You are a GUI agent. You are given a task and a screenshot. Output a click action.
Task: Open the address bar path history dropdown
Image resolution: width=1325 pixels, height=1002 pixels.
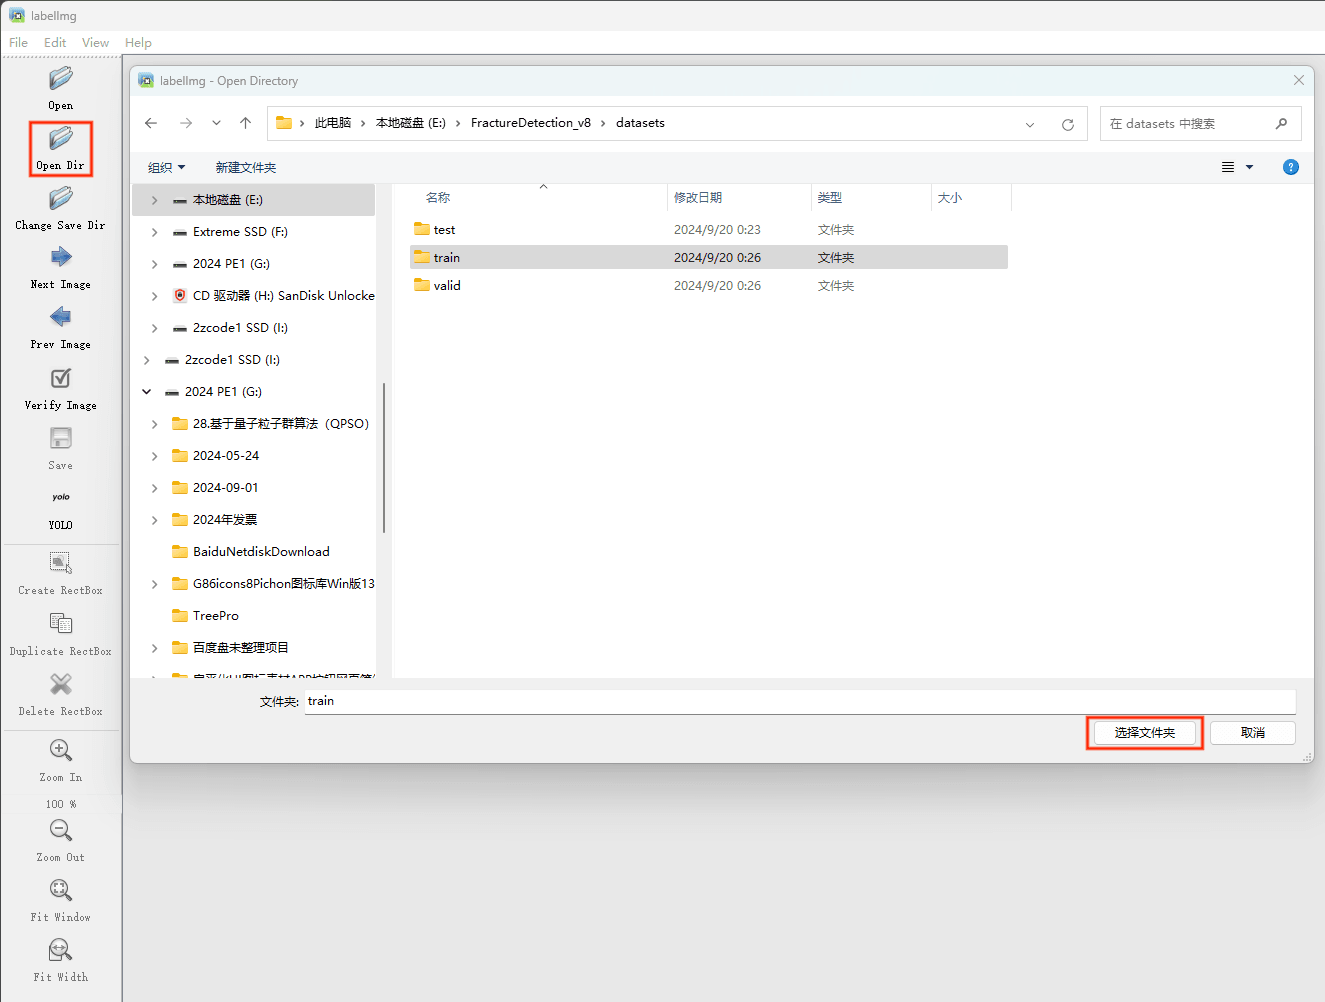1030,124
